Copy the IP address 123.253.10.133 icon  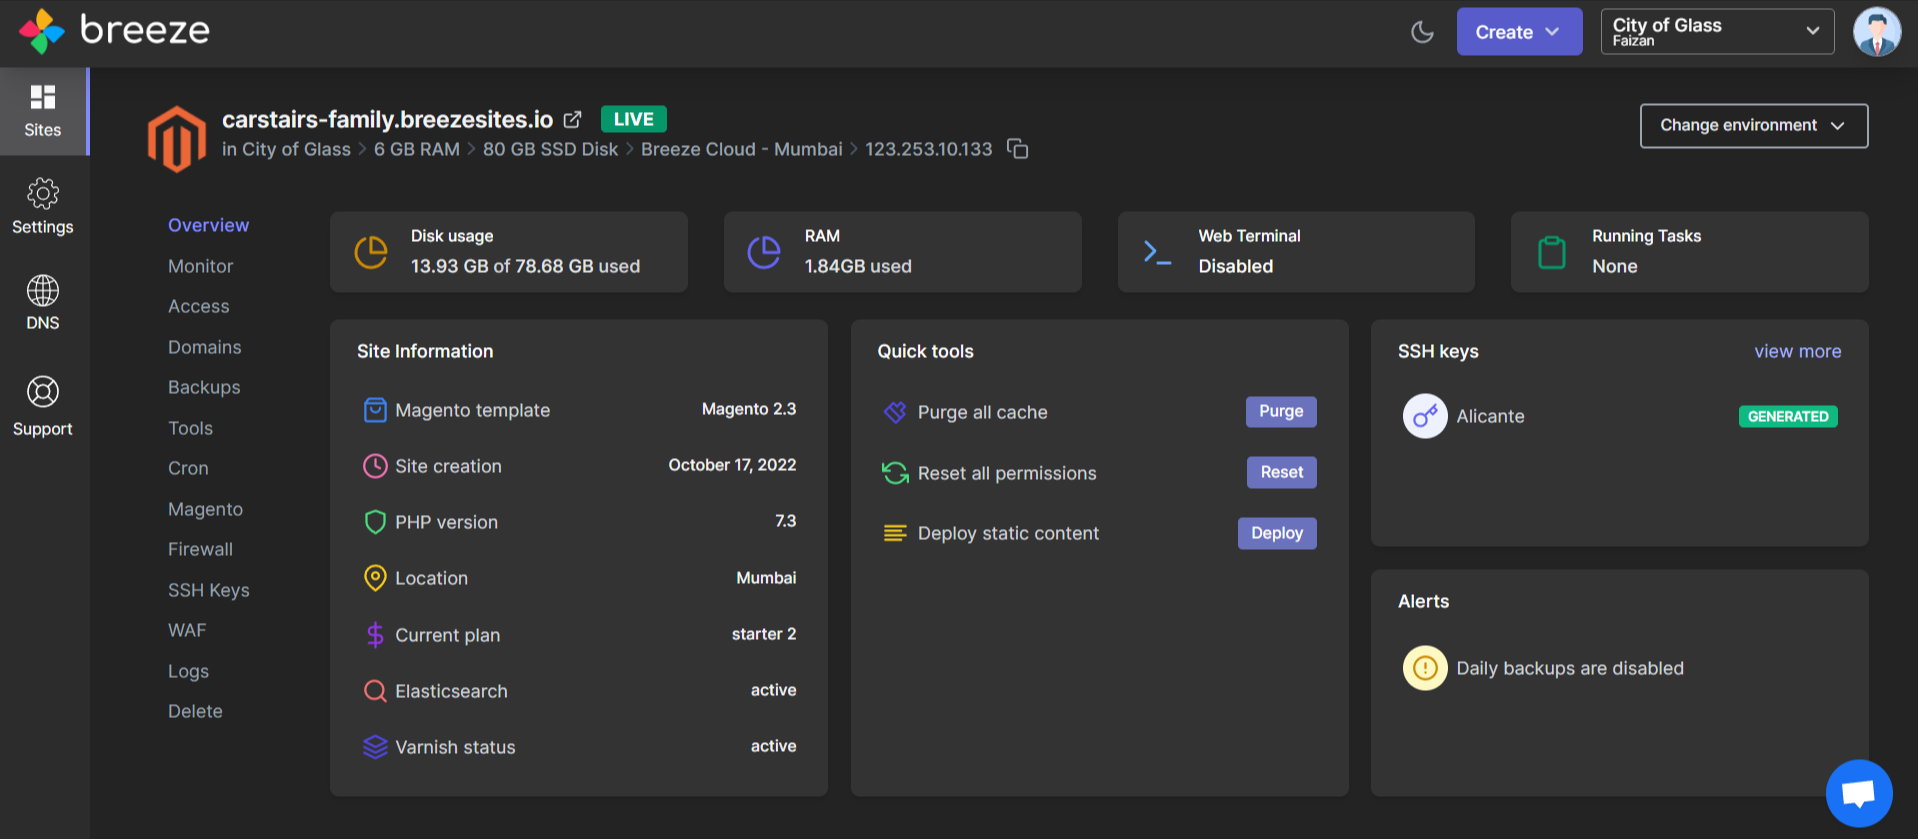1017,149
